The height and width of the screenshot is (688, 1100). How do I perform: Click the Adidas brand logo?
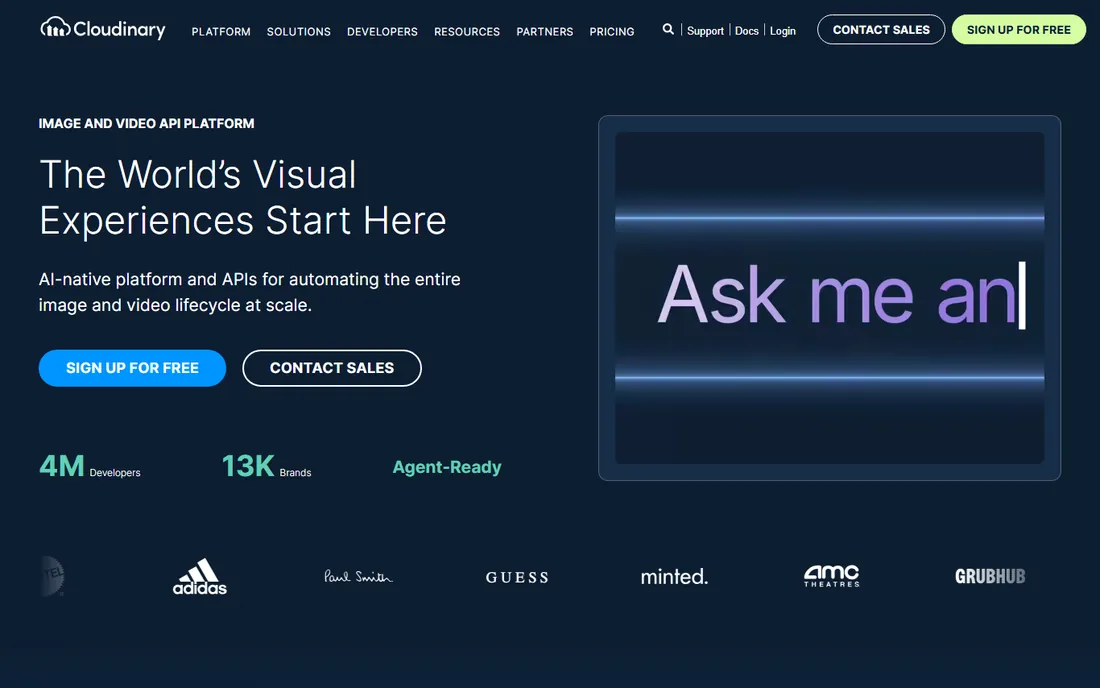[200, 576]
